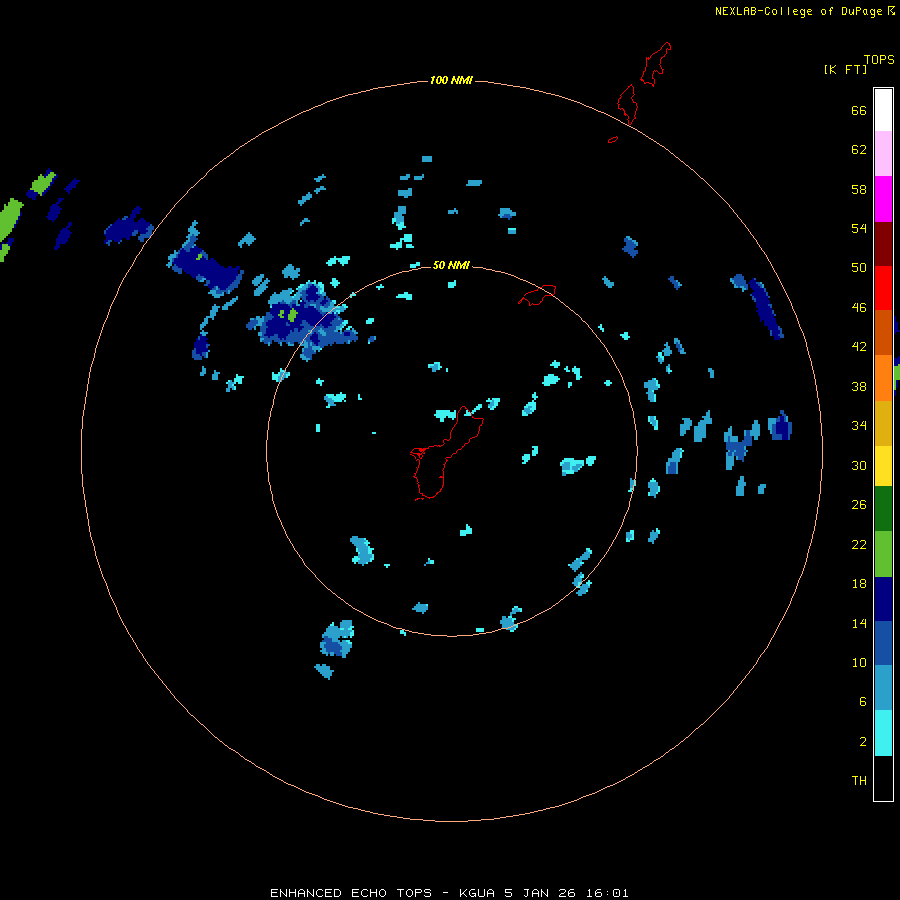The width and height of the screenshot is (900, 900).
Task: Select the magenta legend swatch
Action: coord(883,199)
